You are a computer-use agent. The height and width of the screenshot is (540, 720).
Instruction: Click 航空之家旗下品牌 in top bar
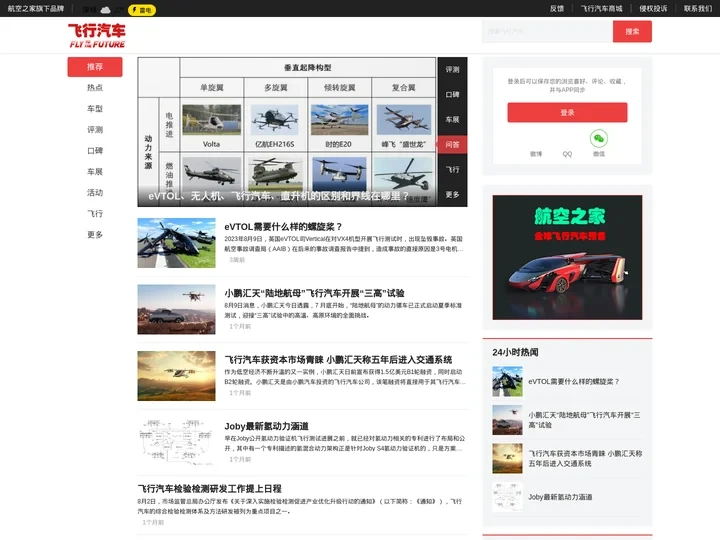point(36,9)
